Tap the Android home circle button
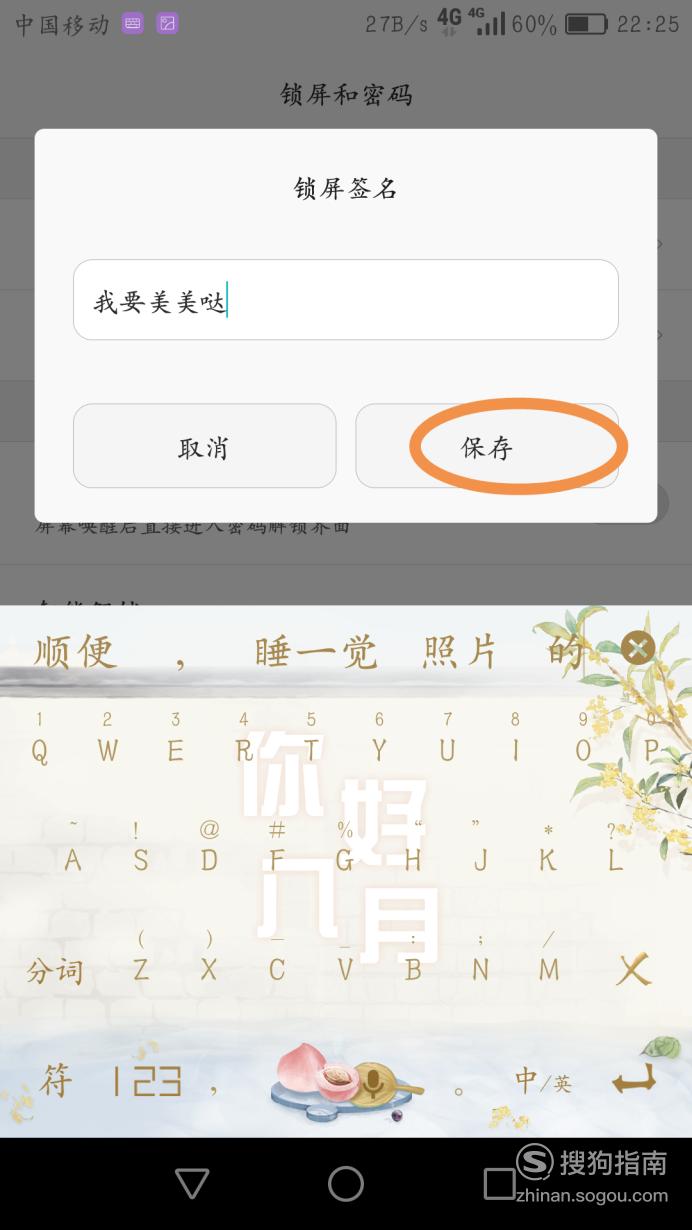The height and width of the screenshot is (1230, 692). click(346, 1184)
